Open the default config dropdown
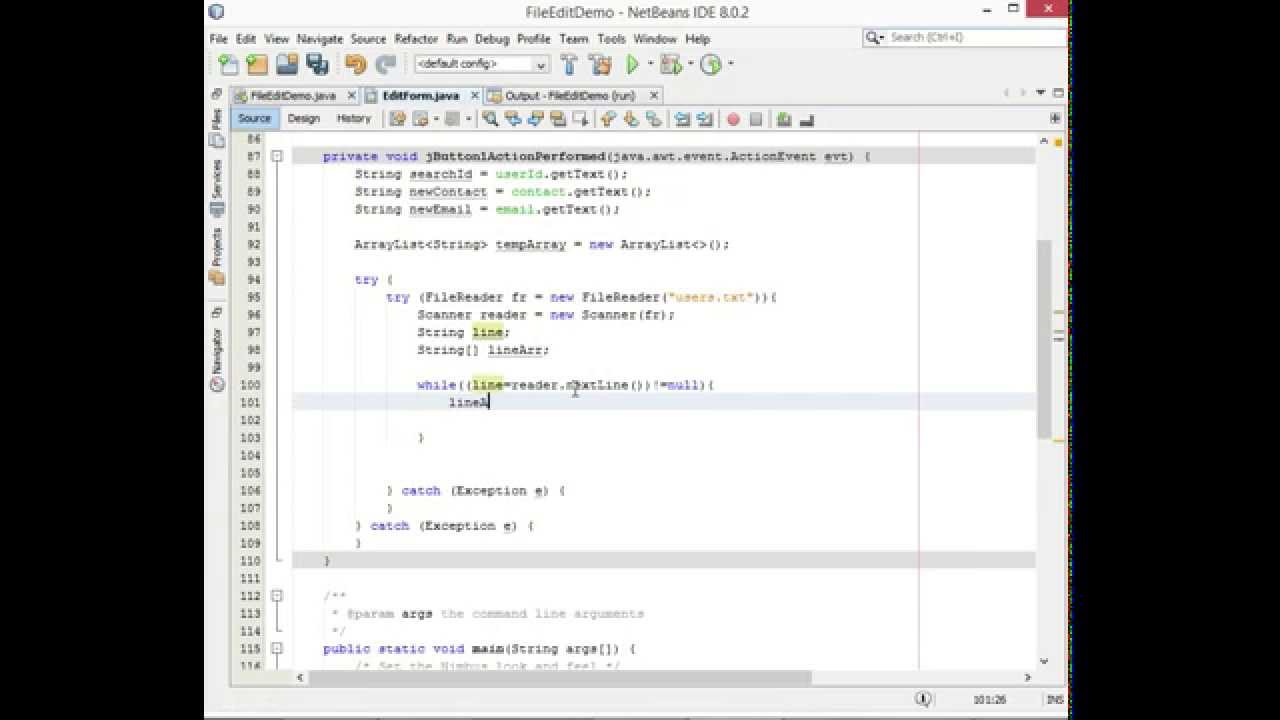Viewport: 1280px width, 720px height. [481, 64]
